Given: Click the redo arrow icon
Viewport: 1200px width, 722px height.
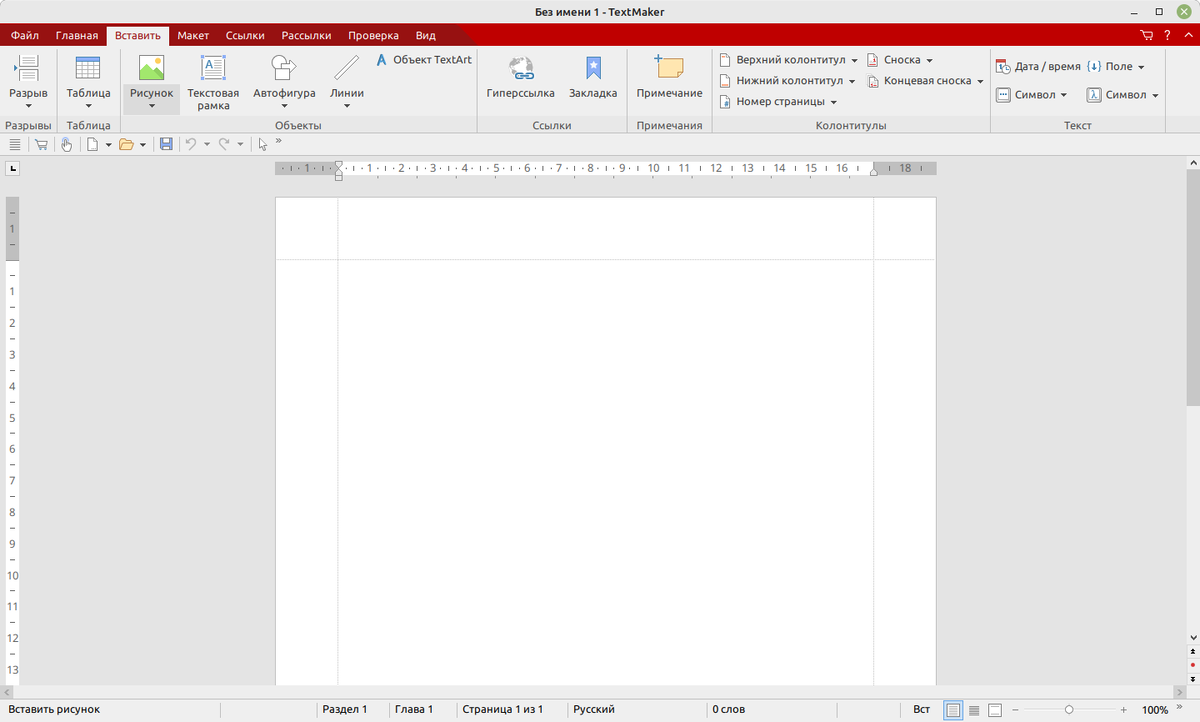Looking at the screenshot, I should click(x=225, y=144).
